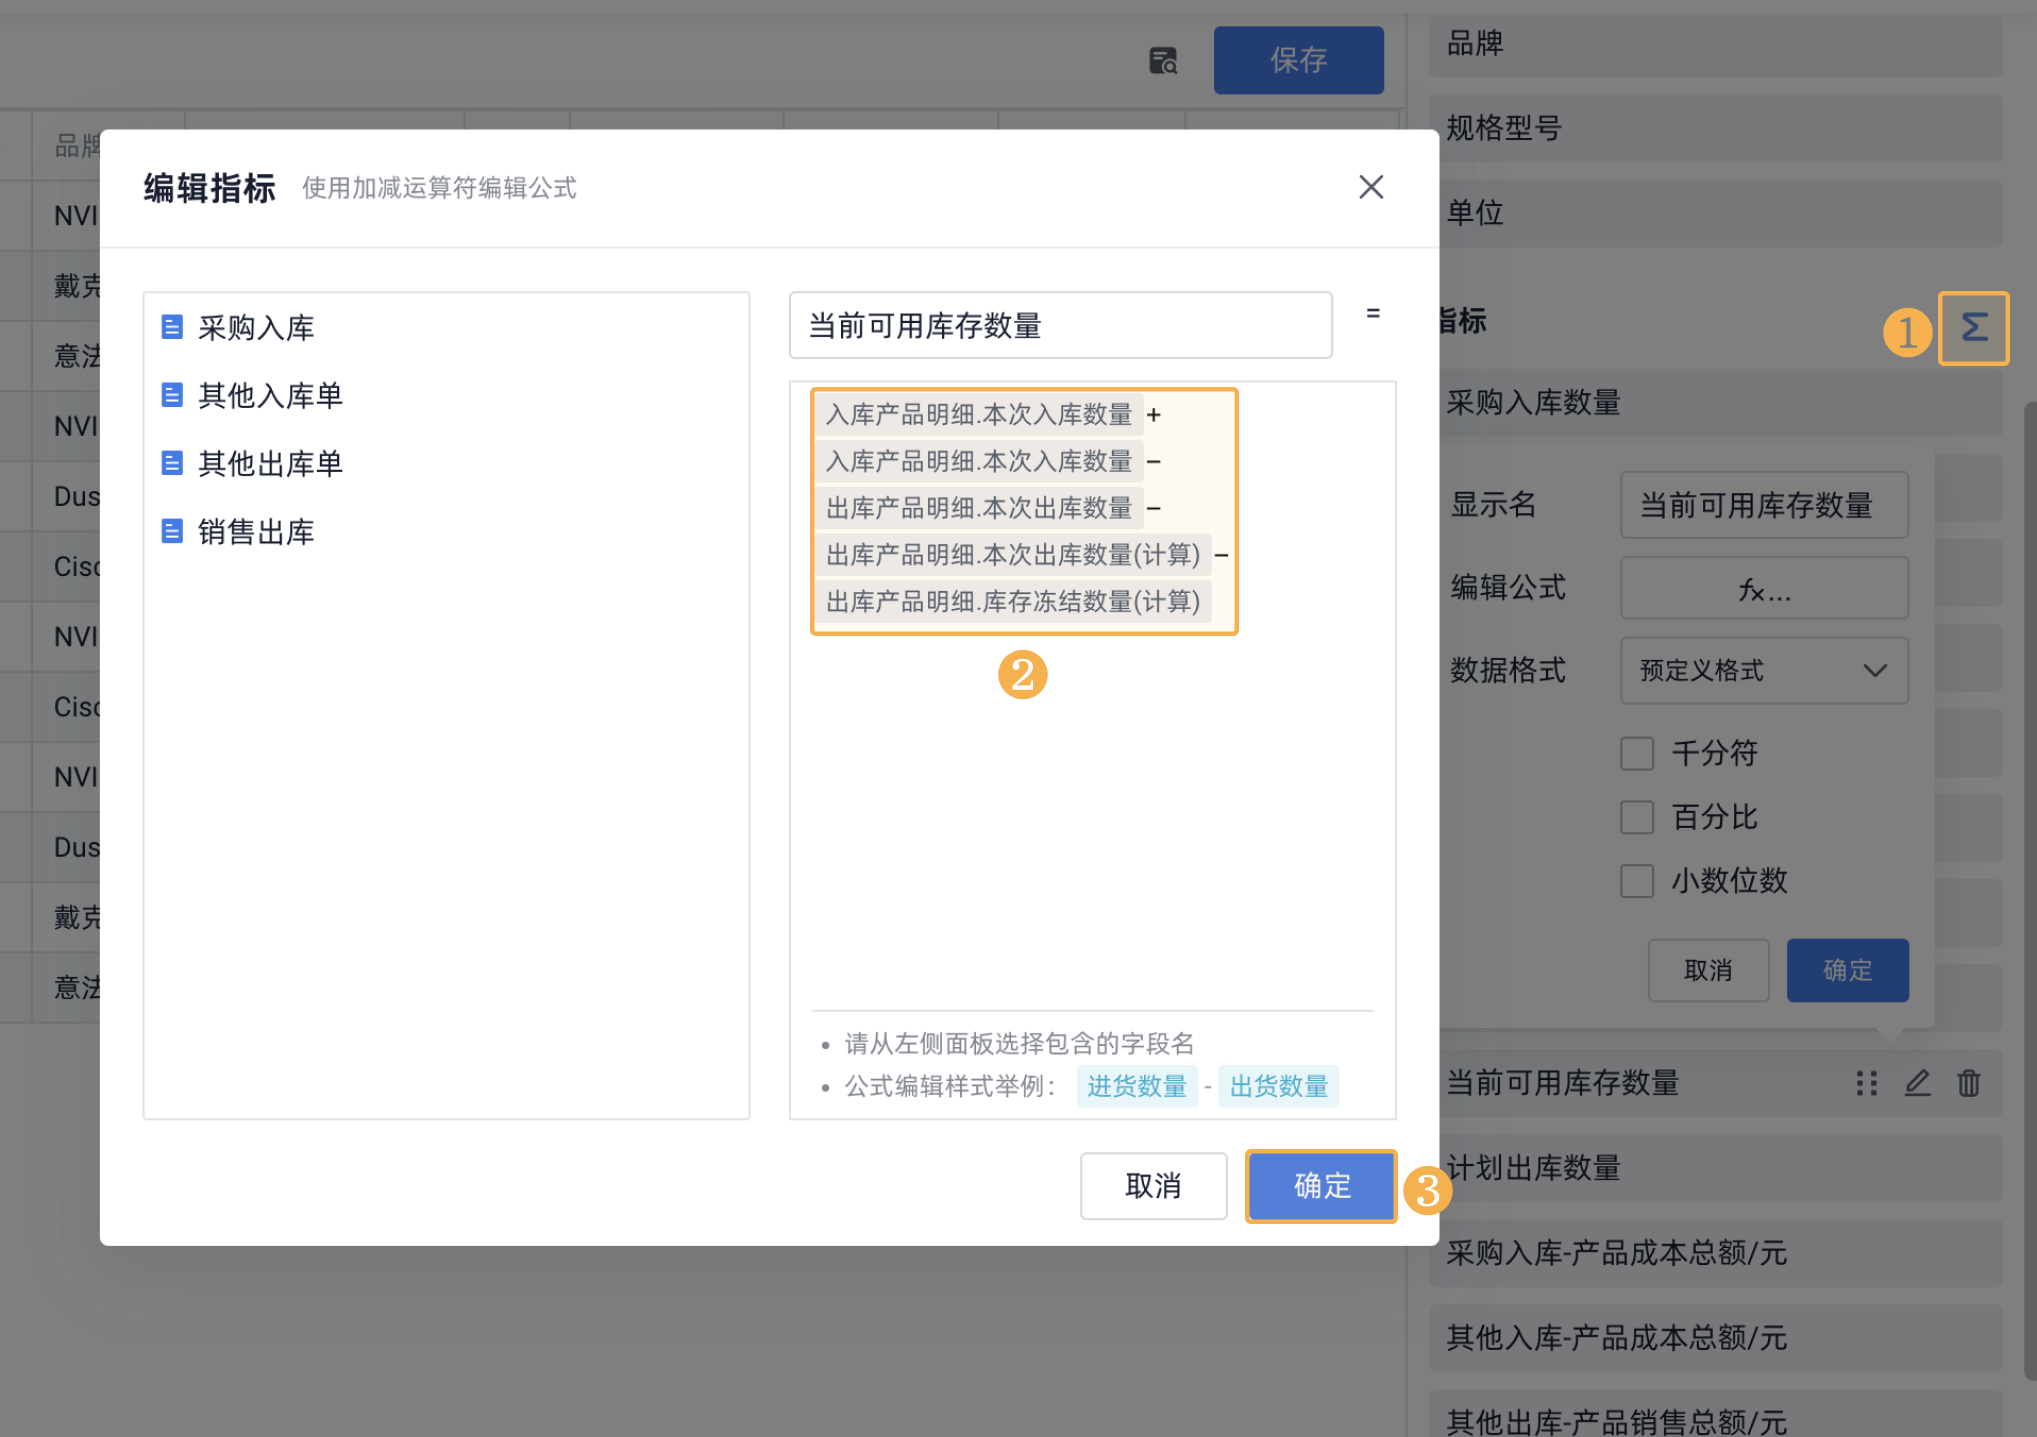
Task: Expand the 预定义格式 data format dropdown
Action: pos(1763,670)
